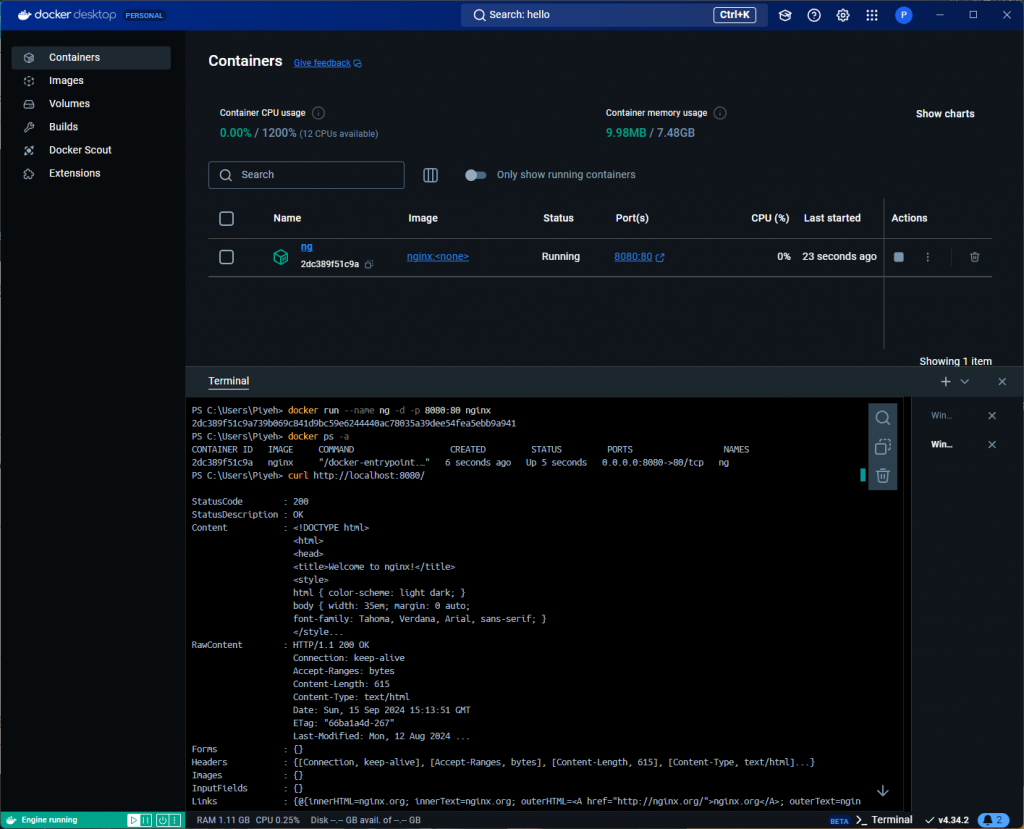The width and height of the screenshot is (1024, 829).
Task: Open the Give feedback link
Action: pos(327,63)
